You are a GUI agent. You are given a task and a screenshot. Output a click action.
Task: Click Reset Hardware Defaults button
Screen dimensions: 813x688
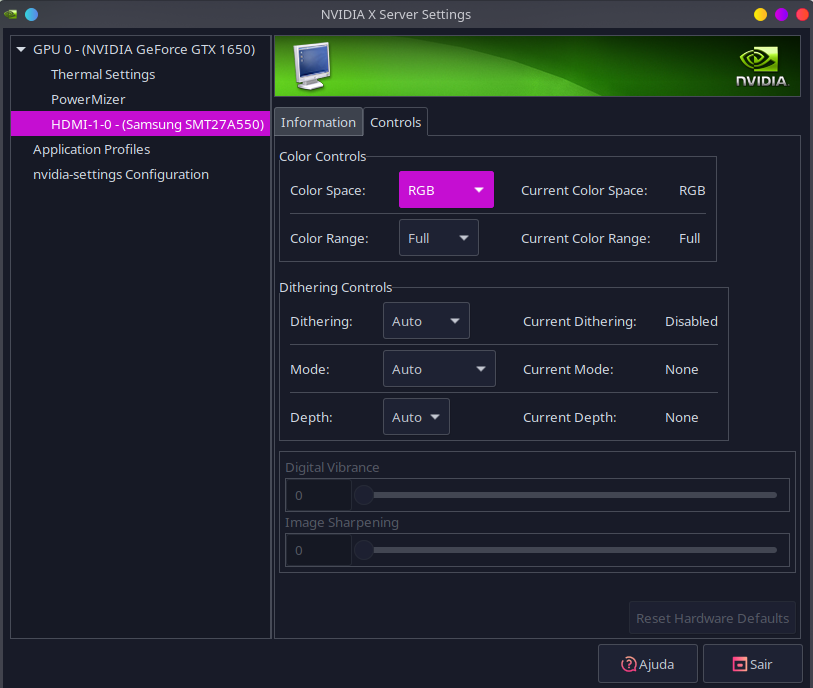tap(712, 618)
